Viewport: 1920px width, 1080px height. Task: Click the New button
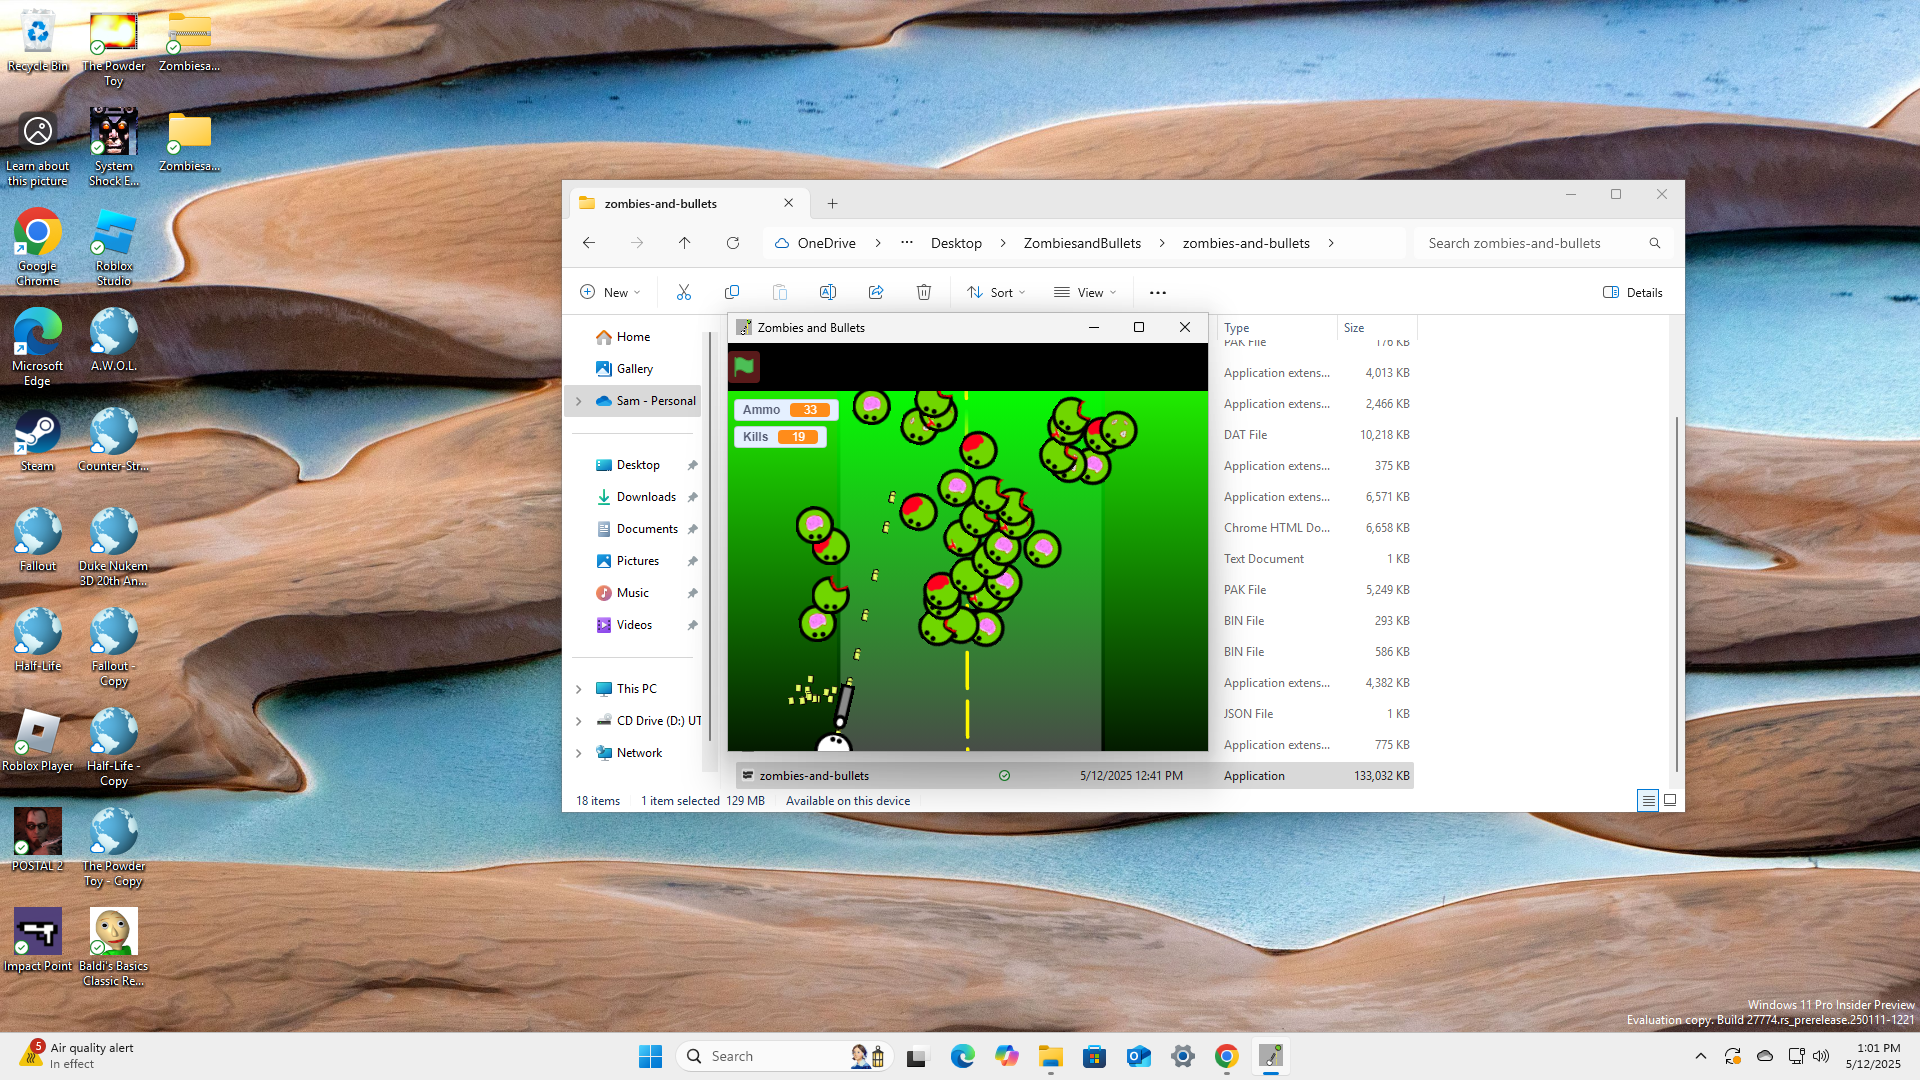click(610, 292)
